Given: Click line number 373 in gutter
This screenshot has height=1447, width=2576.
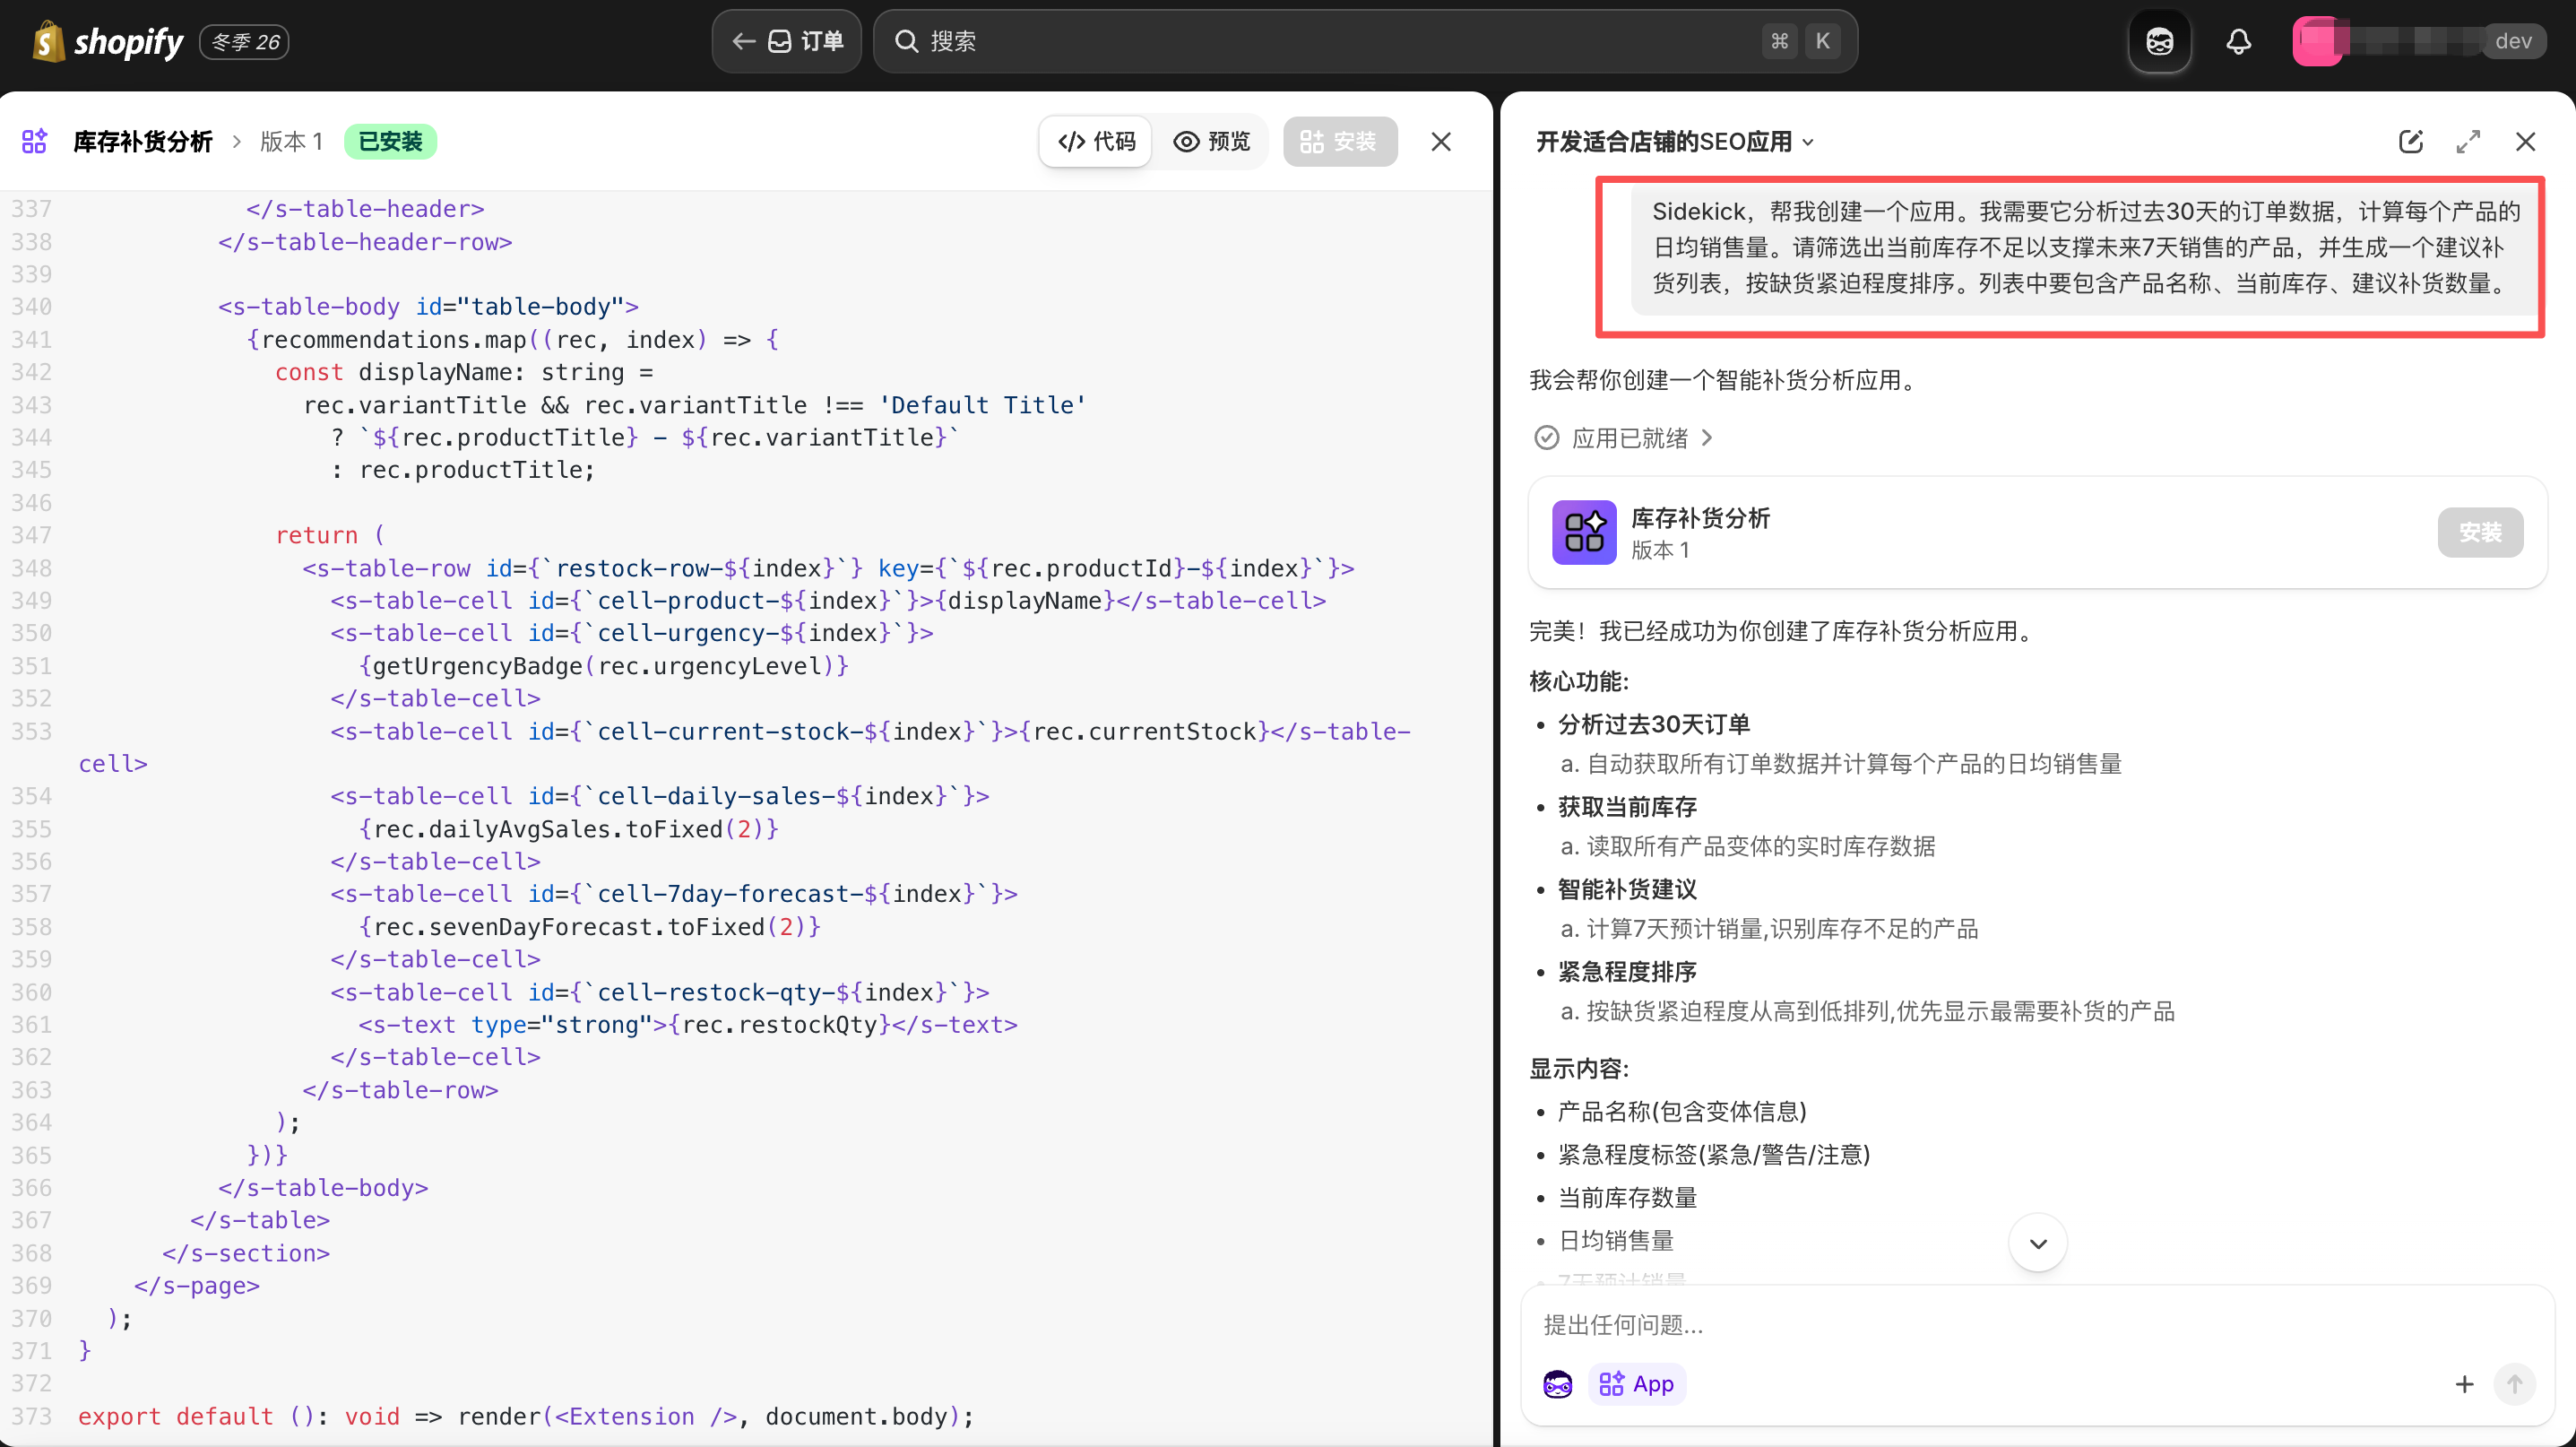Looking at the screenshot, I should pos(31,1416).
